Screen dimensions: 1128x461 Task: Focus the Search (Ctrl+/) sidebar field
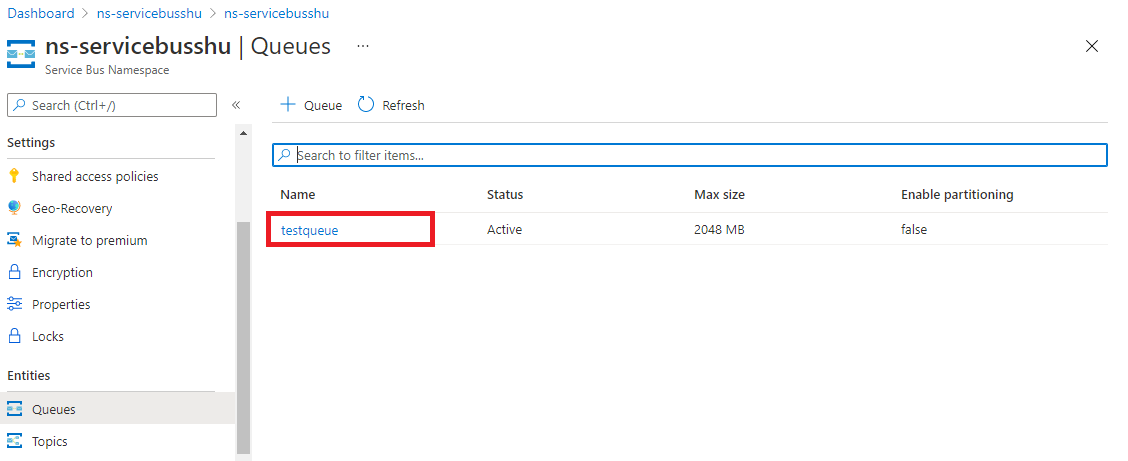pos(112,105)
